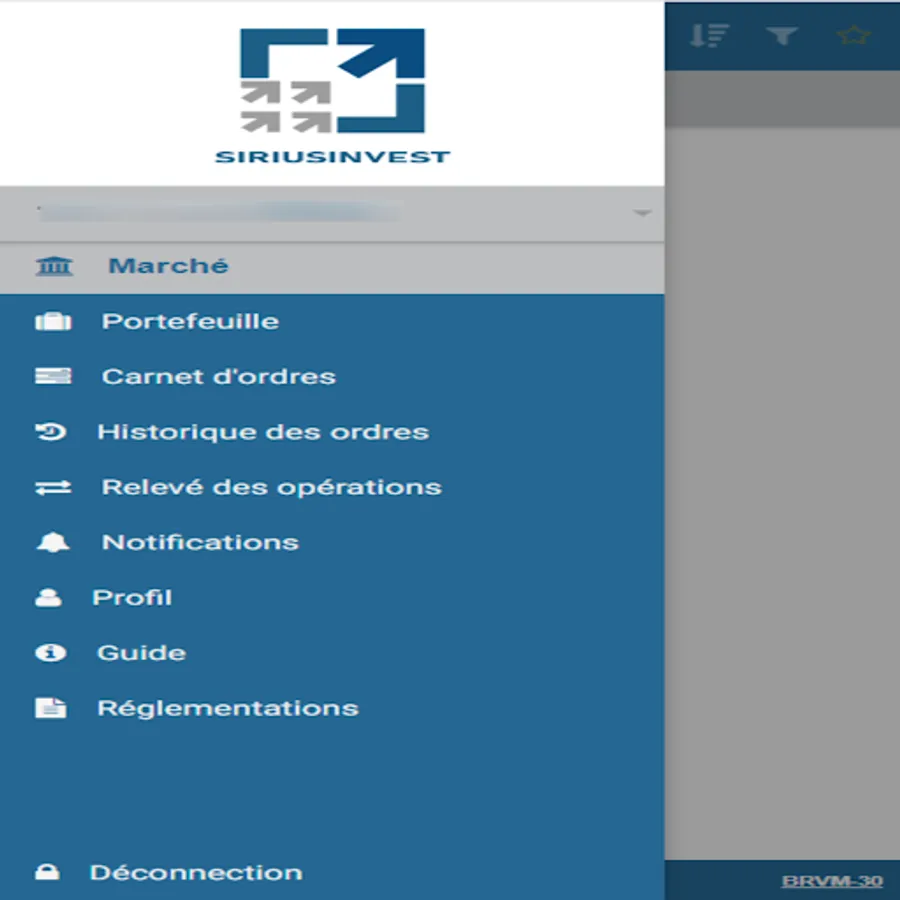The image size is (900, 900).
Task: View Notifications
Action: 200,542
